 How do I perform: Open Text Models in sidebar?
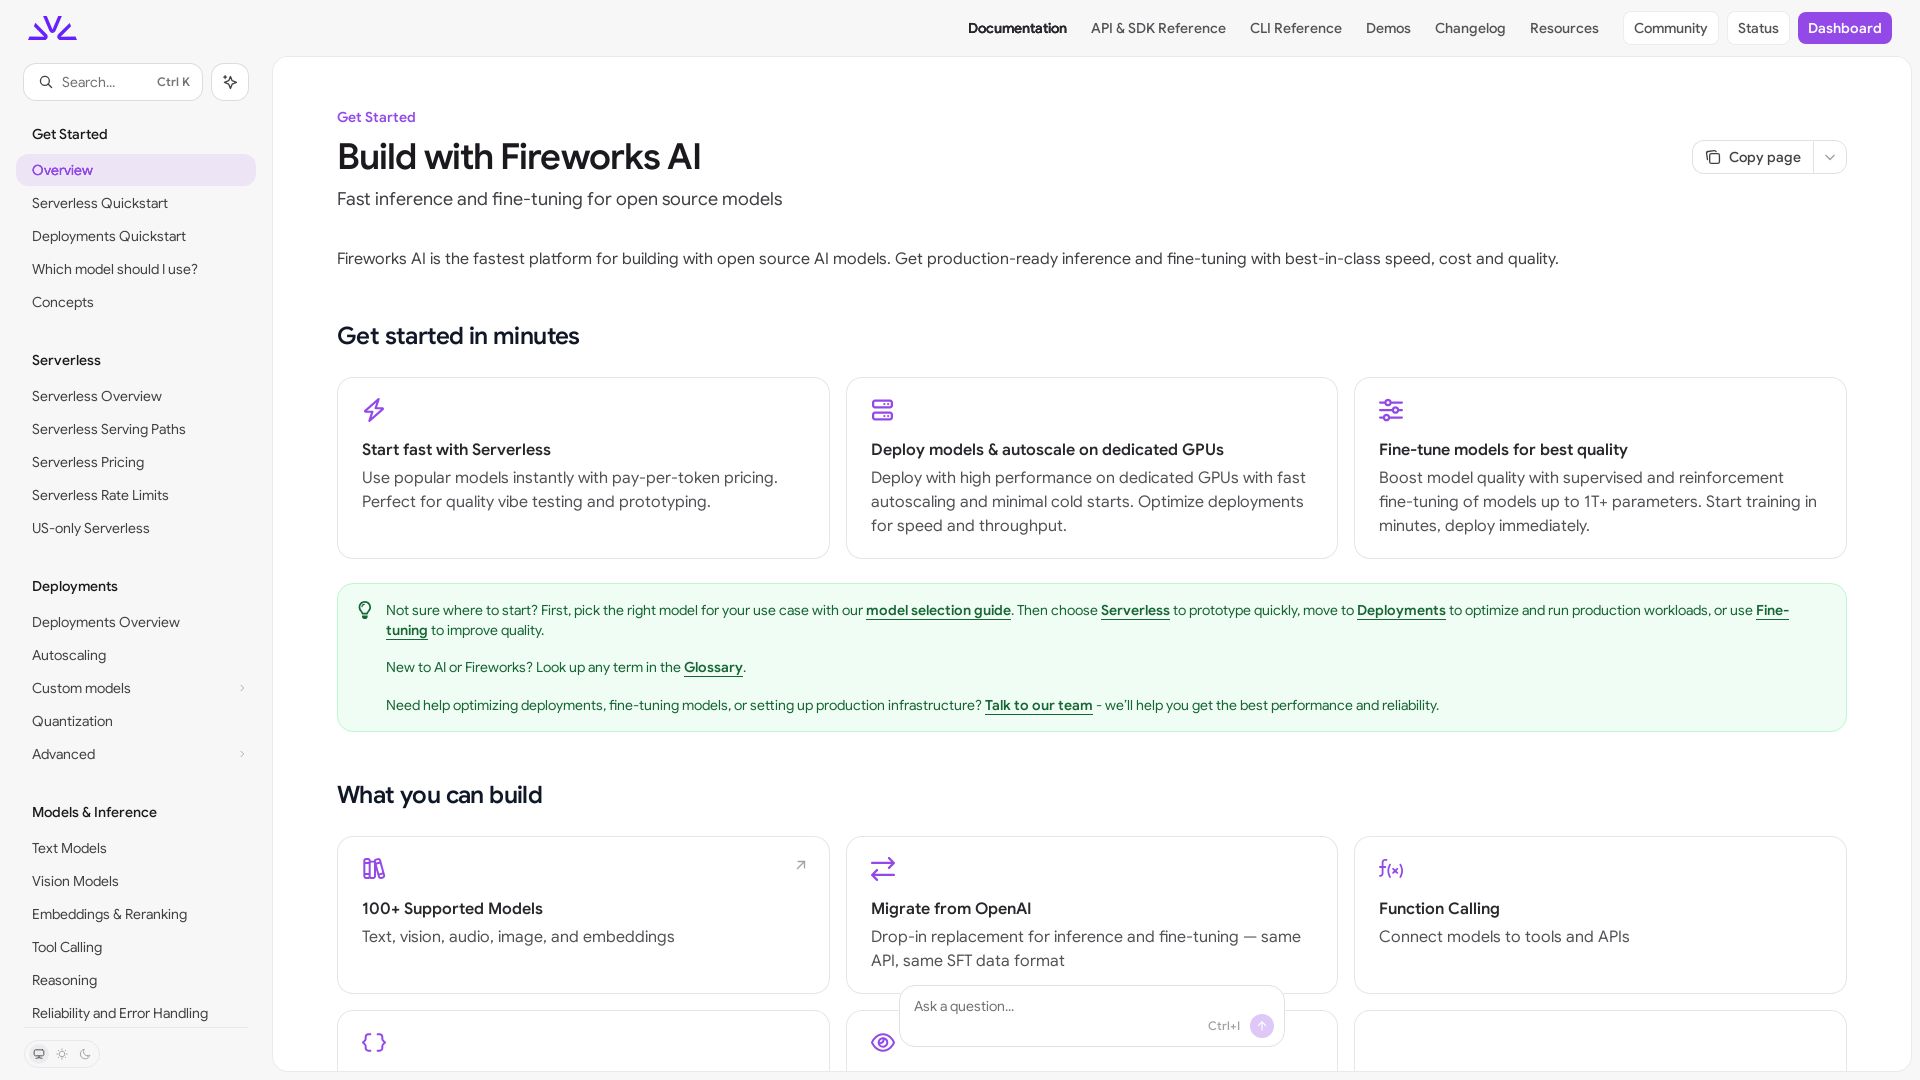(136, 848)
